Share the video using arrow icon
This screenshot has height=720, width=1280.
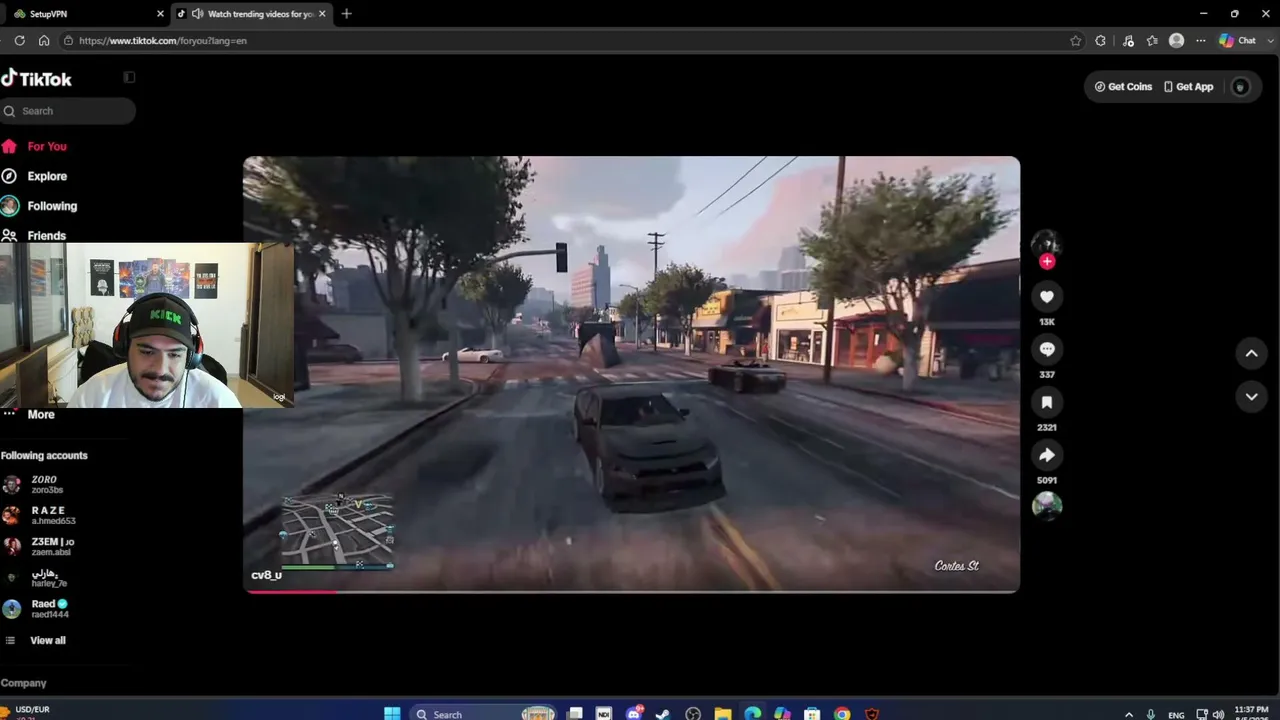click(x=1047, y=455)
